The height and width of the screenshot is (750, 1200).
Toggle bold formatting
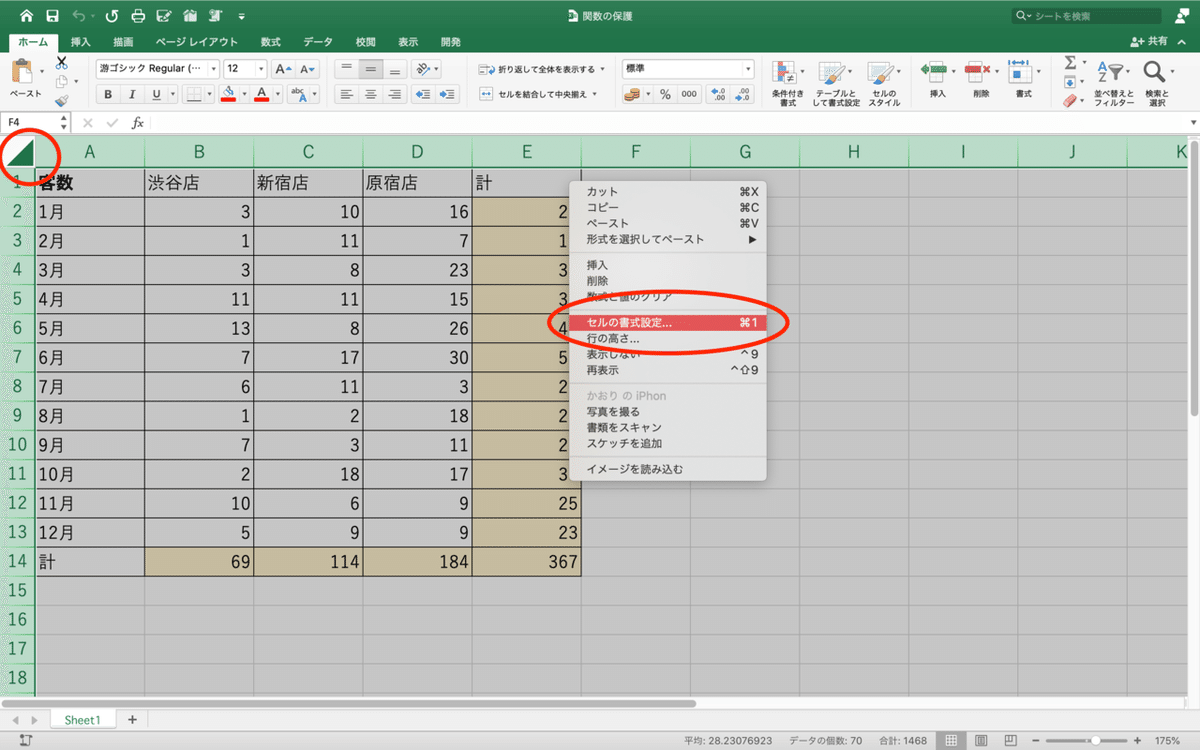pos(108,95)
